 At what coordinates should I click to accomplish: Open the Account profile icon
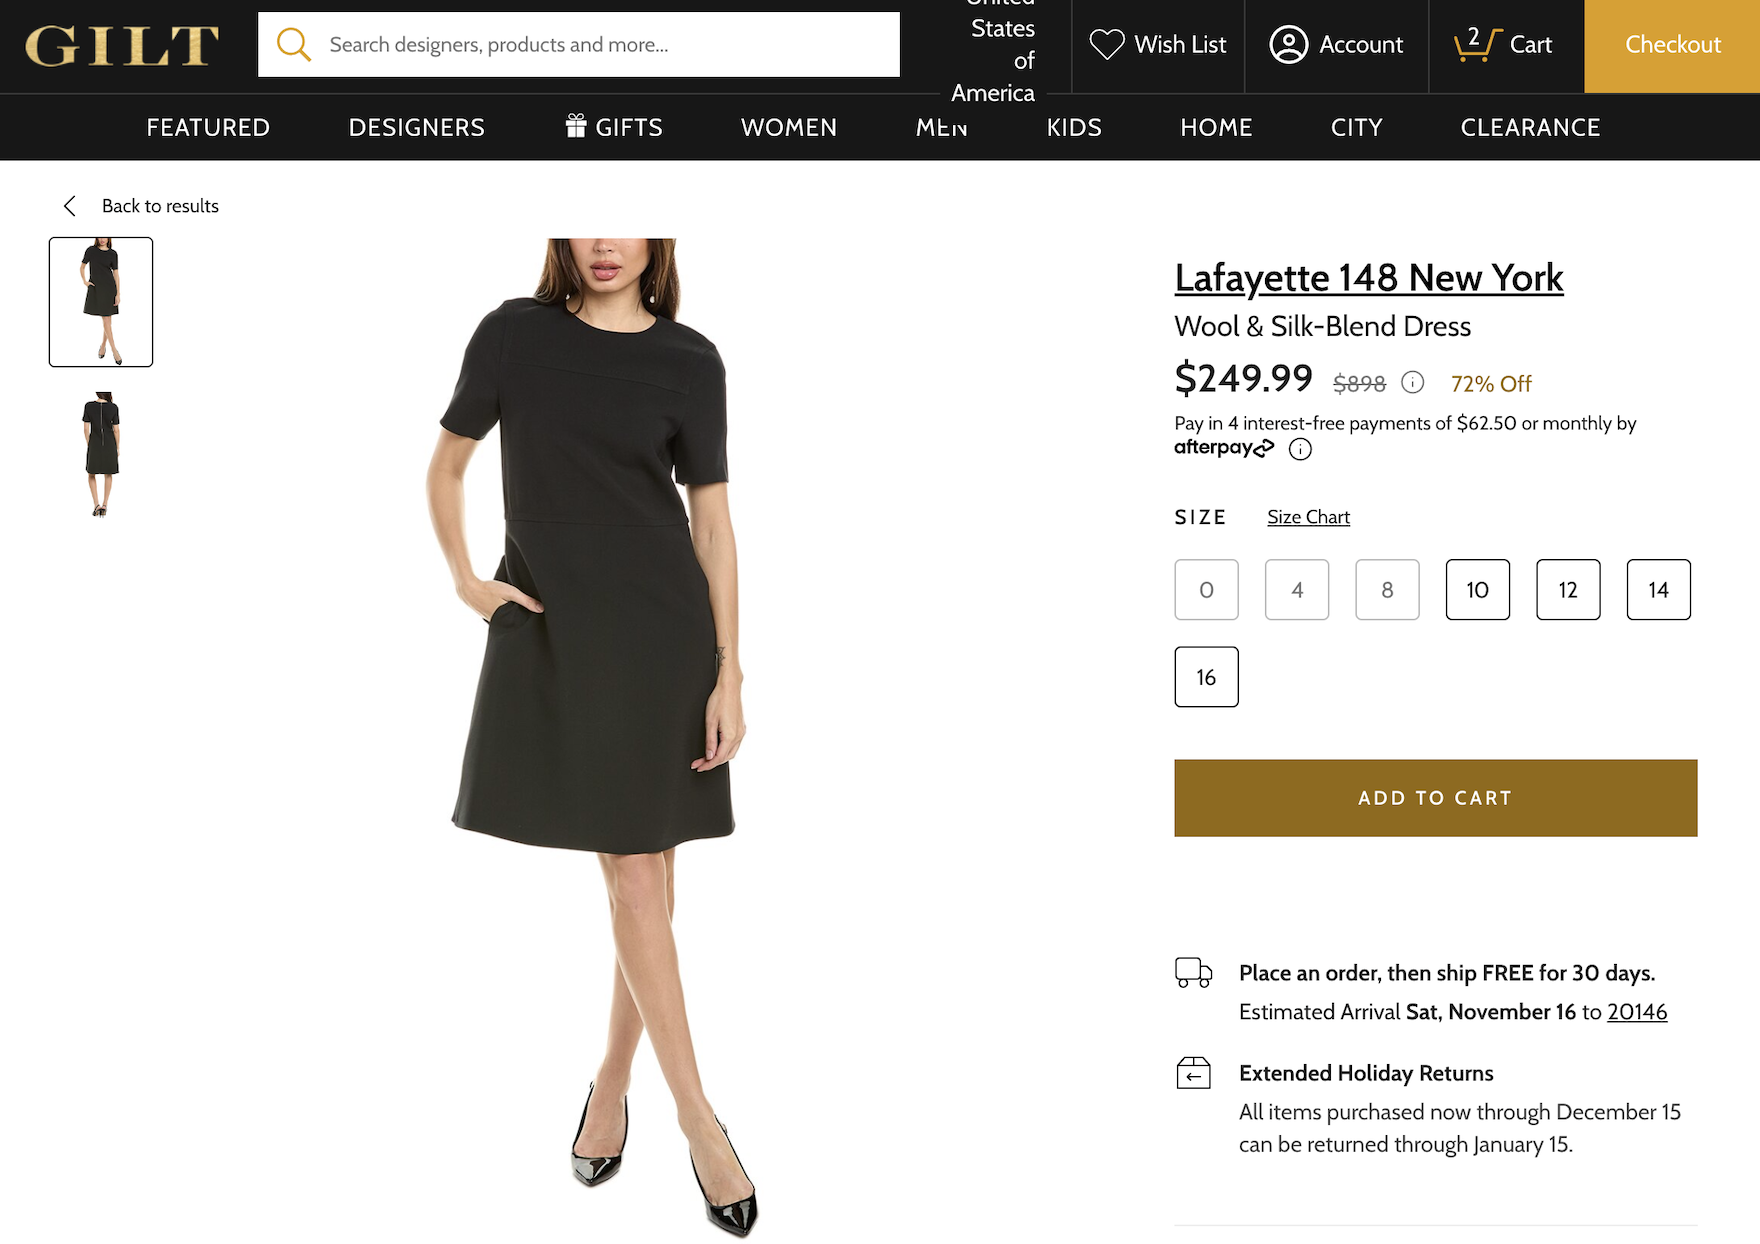[x=1288, y=45]
